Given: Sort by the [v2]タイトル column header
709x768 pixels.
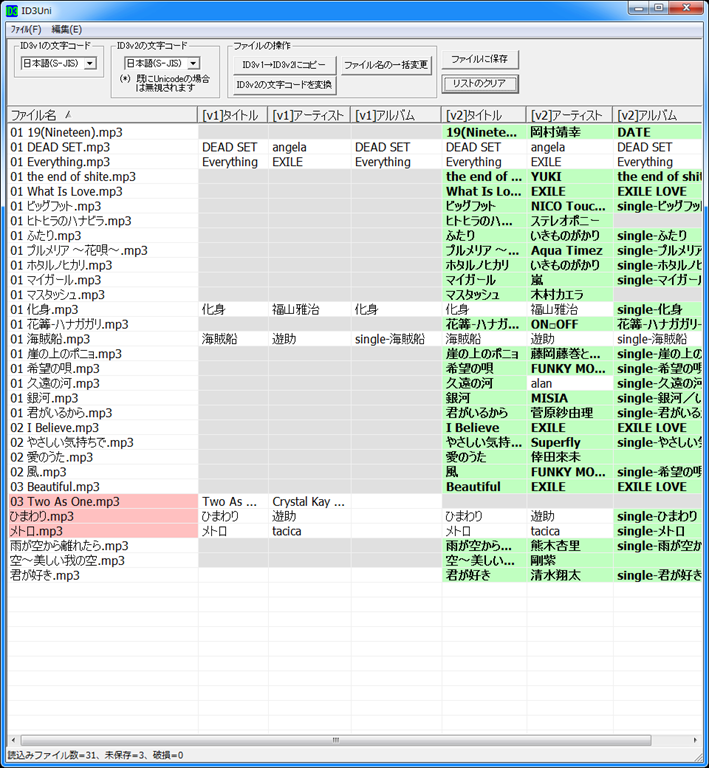Looking at the screenshot, I should pos(484,115).
